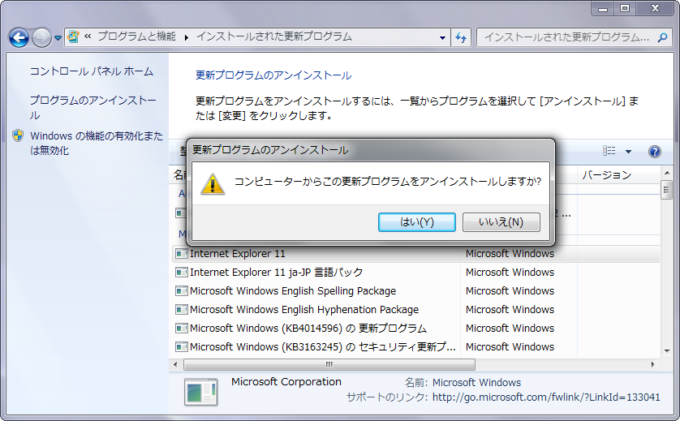This screenshot has height=421, width=680.
Task: Open the recent pages dropdown beside navigation arrows
Action: point(58,37)
